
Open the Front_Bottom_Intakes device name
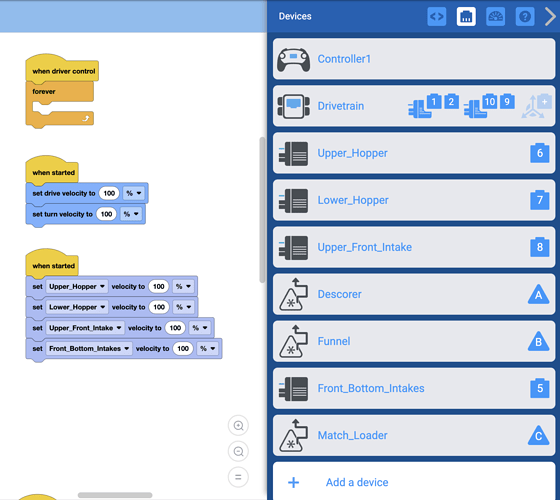click(371, 388)
